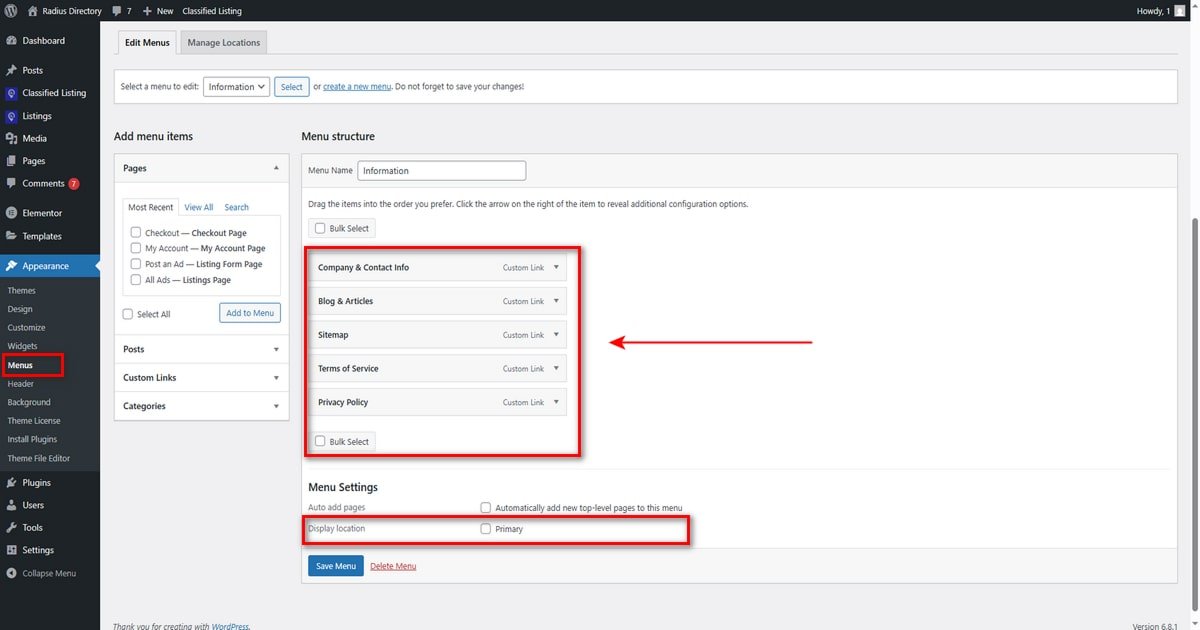Check the All Ads Listings Page checkbox
1200x630 pixels.
[136, 280]
